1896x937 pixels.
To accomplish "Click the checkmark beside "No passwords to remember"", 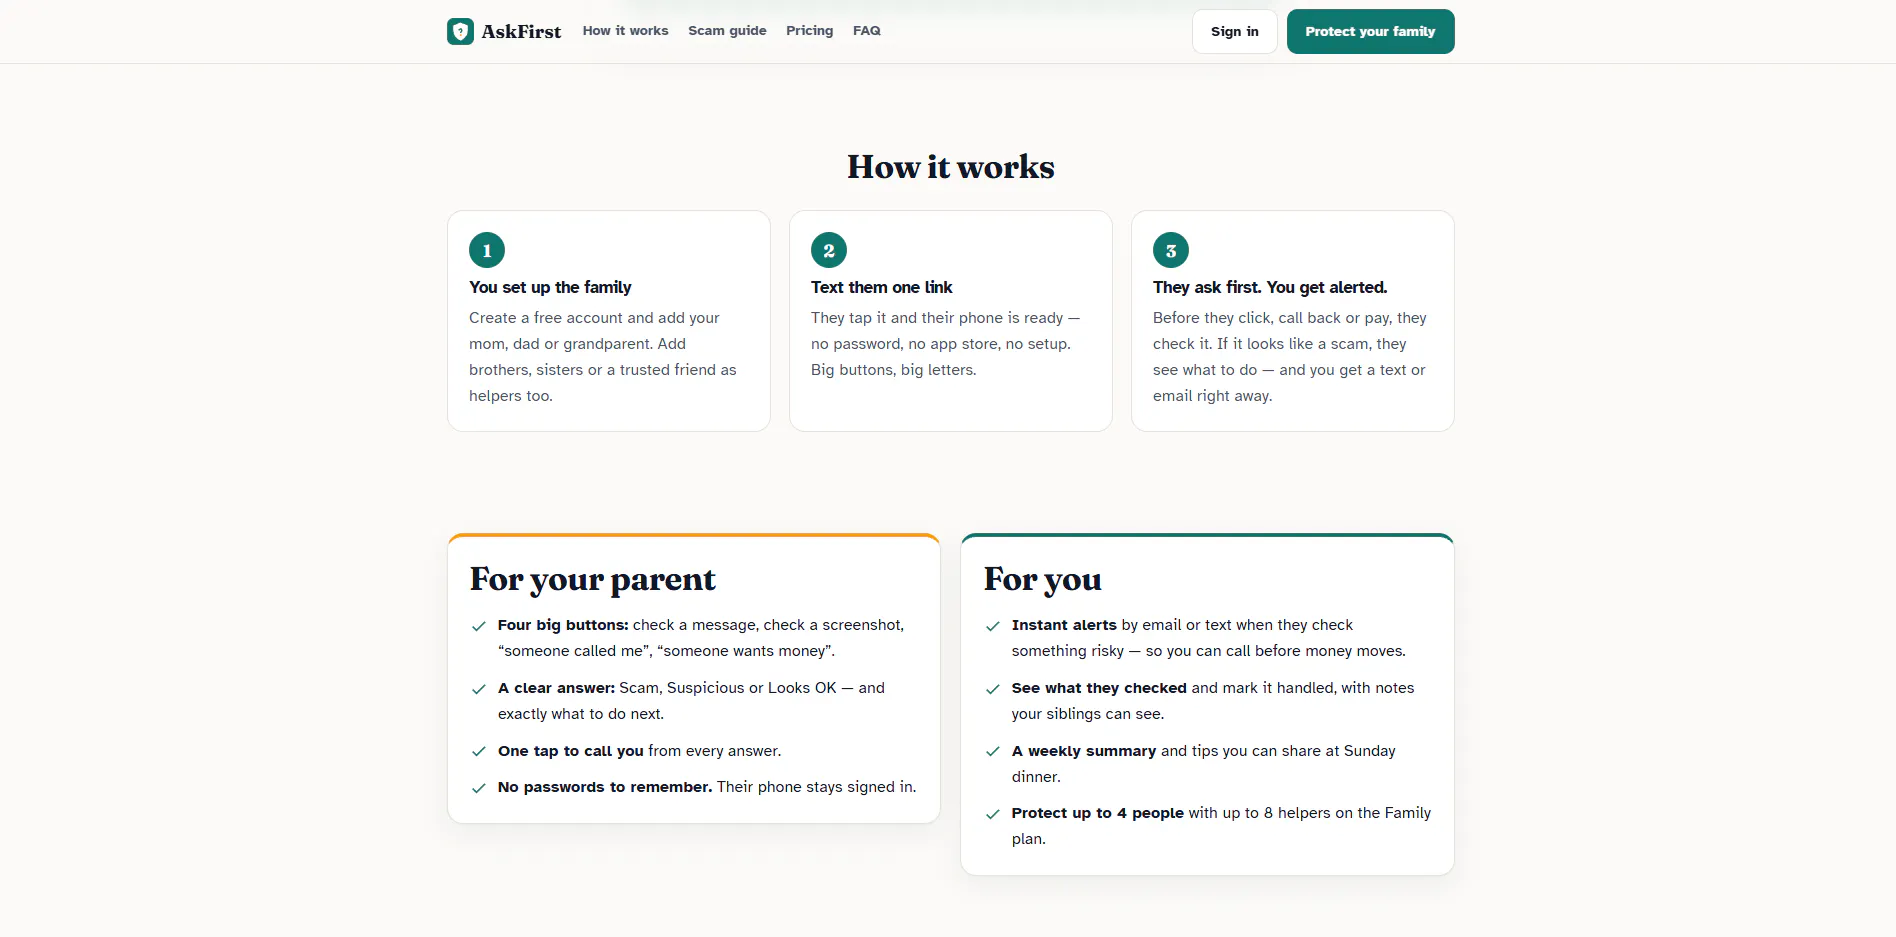I will pos(479,788).
